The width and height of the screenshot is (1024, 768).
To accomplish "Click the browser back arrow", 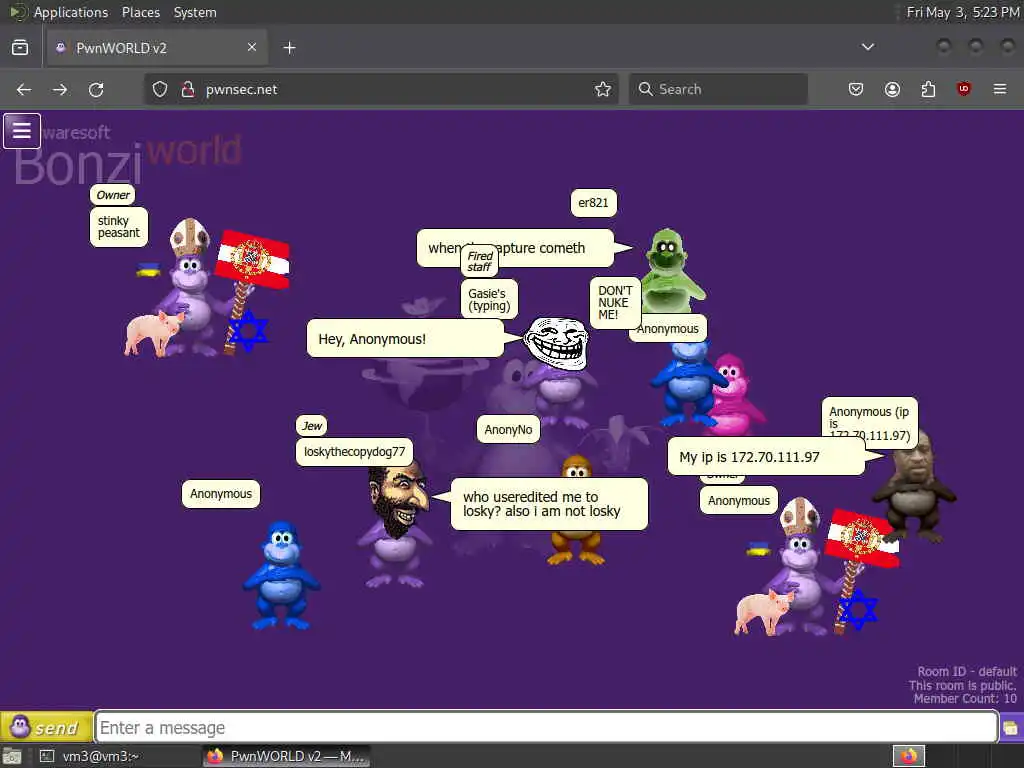I will click(24, 89).
